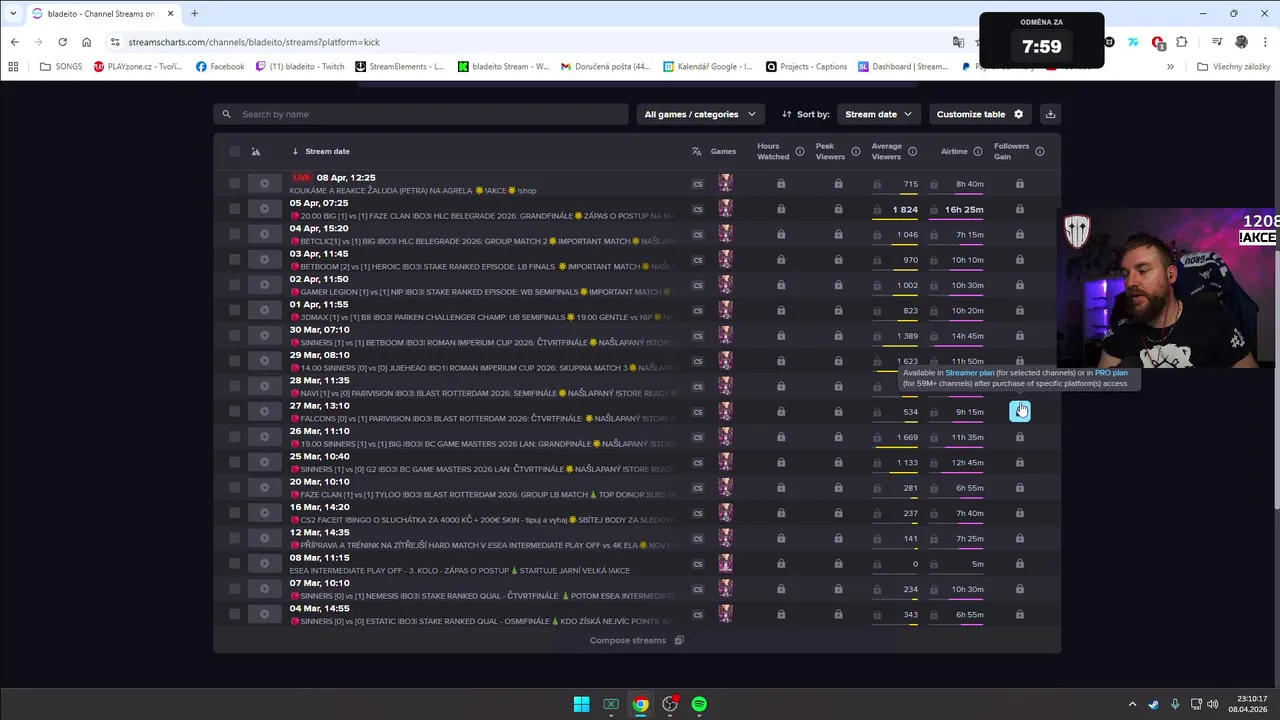Image resolution: width=1280 pixels, height=720 pixels.
Task: Reload the page in Chrome
Action: click(62, 42)
